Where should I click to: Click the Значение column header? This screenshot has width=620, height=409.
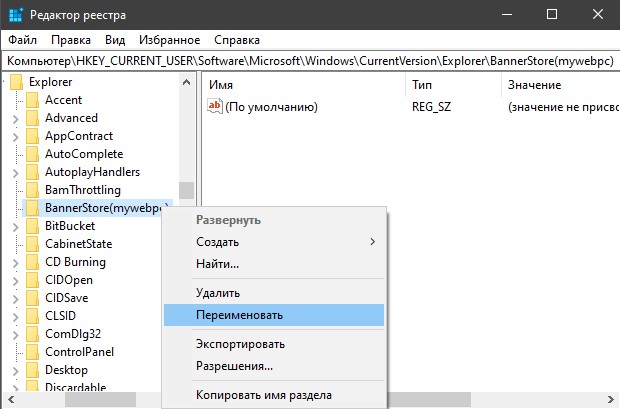click(x=561, y=85)
